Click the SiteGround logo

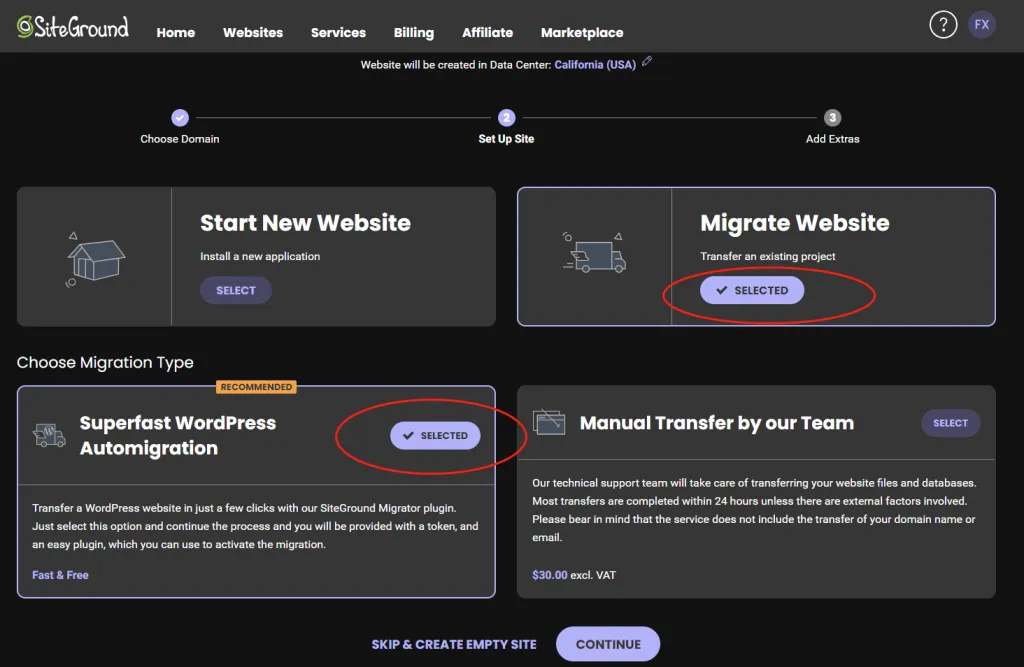click(x=72, y=27)
